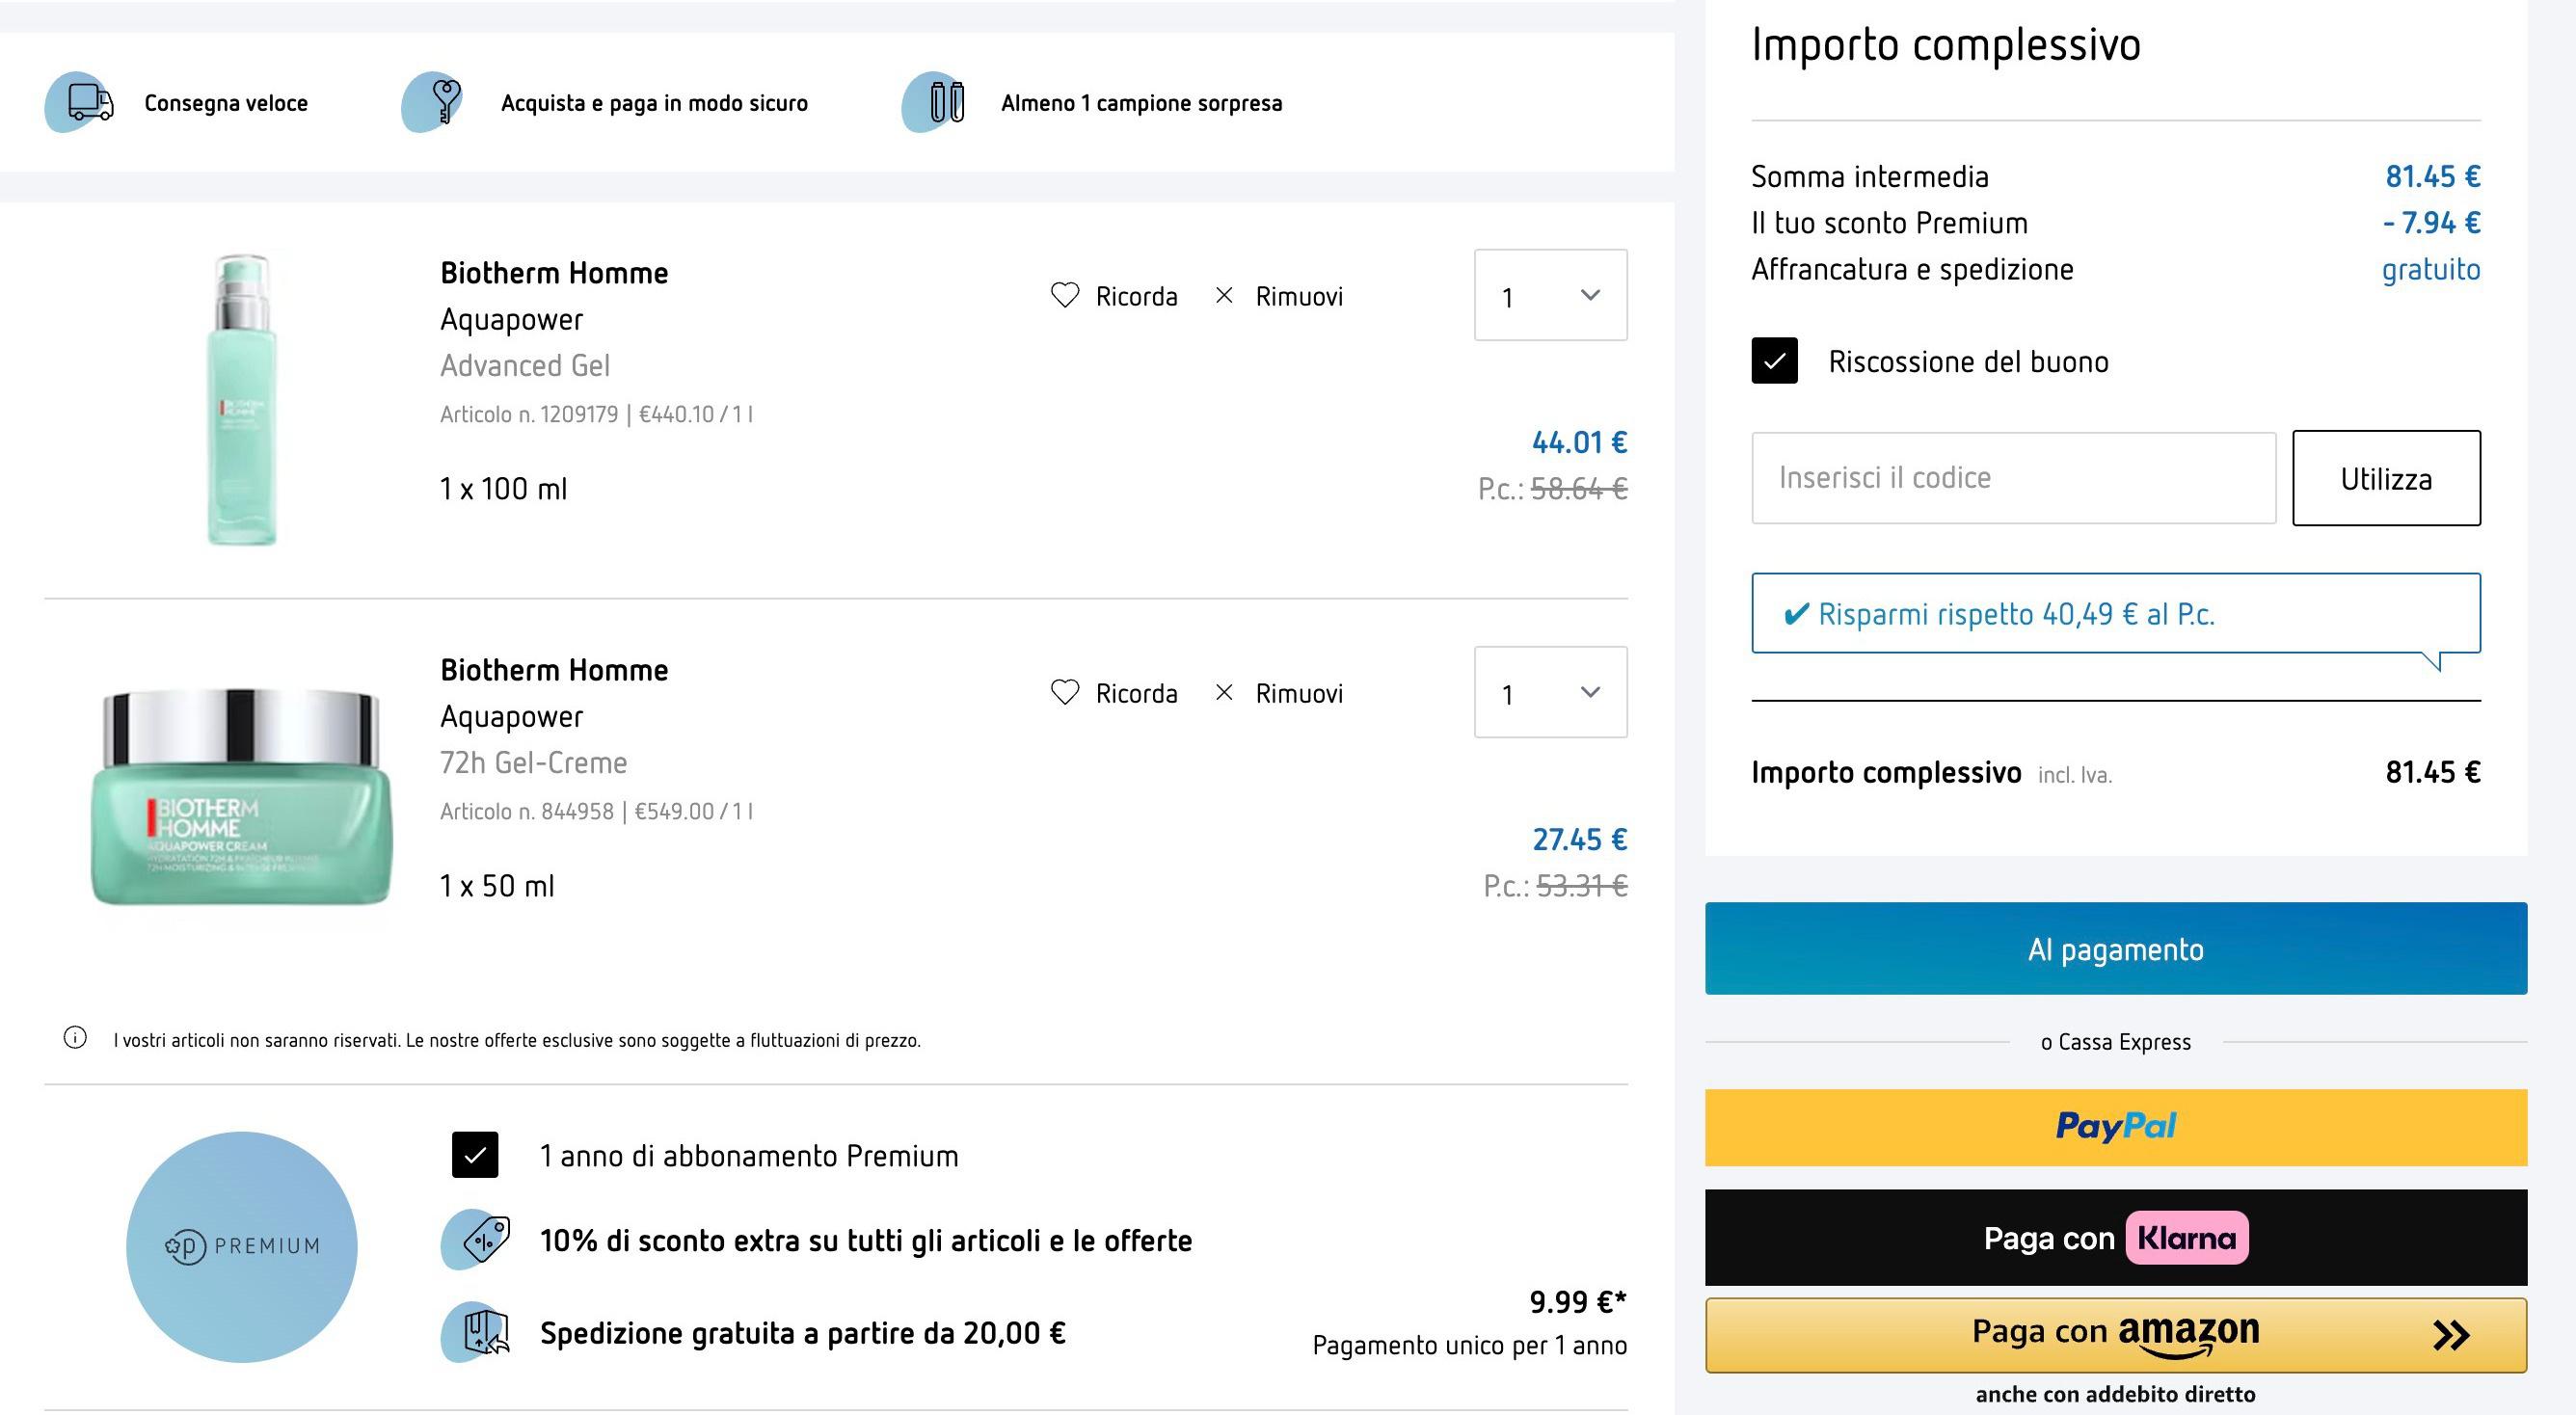Proceed with Al pagamento button
This screenshot has height=1415, width=2576.
[x=2116, y=948]
